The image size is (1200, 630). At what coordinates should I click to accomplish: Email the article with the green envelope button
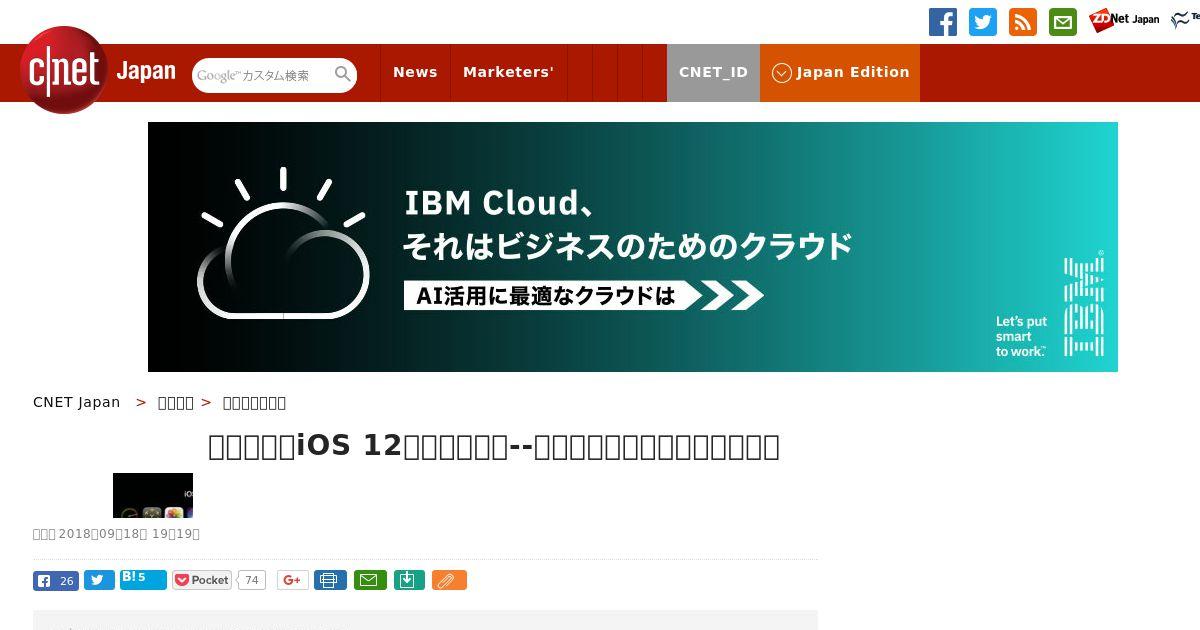coord(370,580)
